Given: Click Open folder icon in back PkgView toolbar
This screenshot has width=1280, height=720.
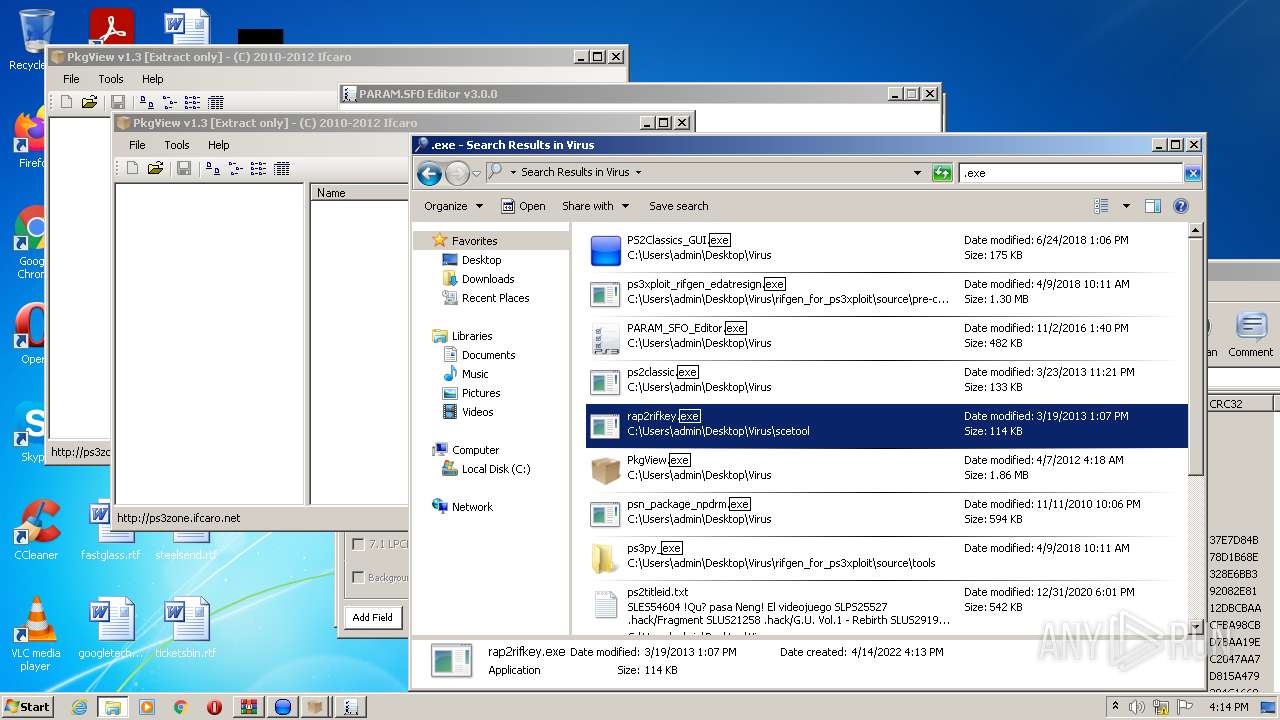Looking at the screenshot, I should [x=89, y=102].
